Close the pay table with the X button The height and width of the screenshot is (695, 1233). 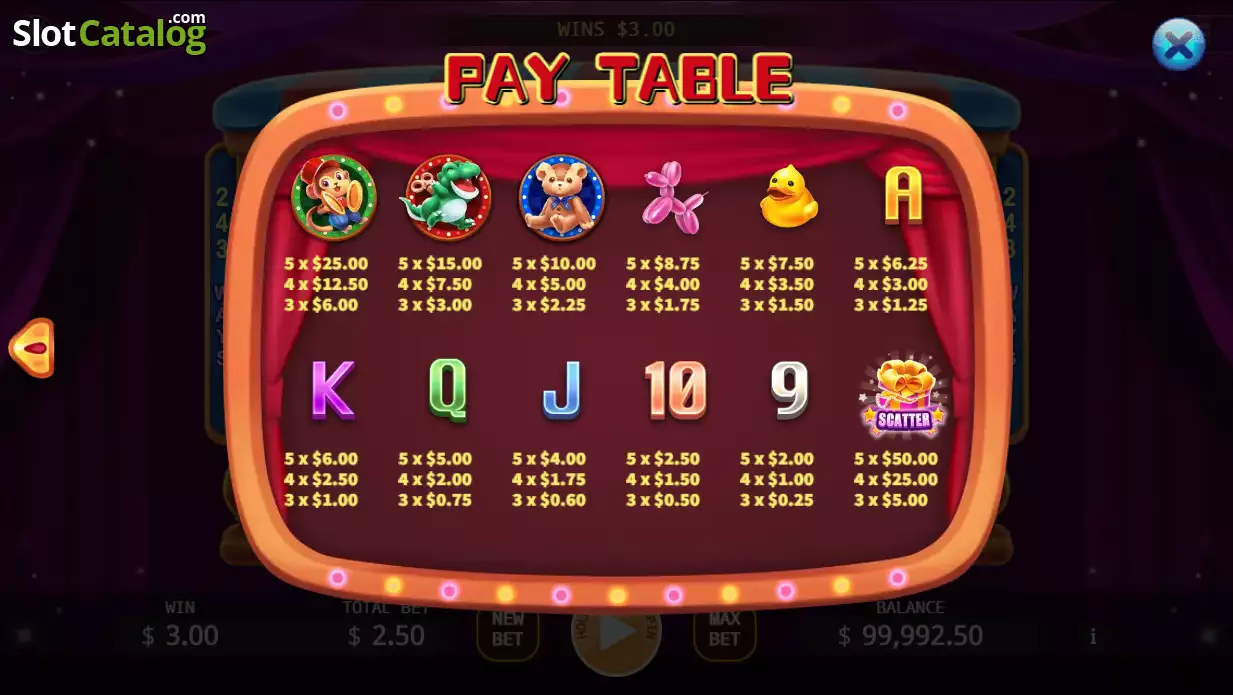click(x=1178, y=44)
